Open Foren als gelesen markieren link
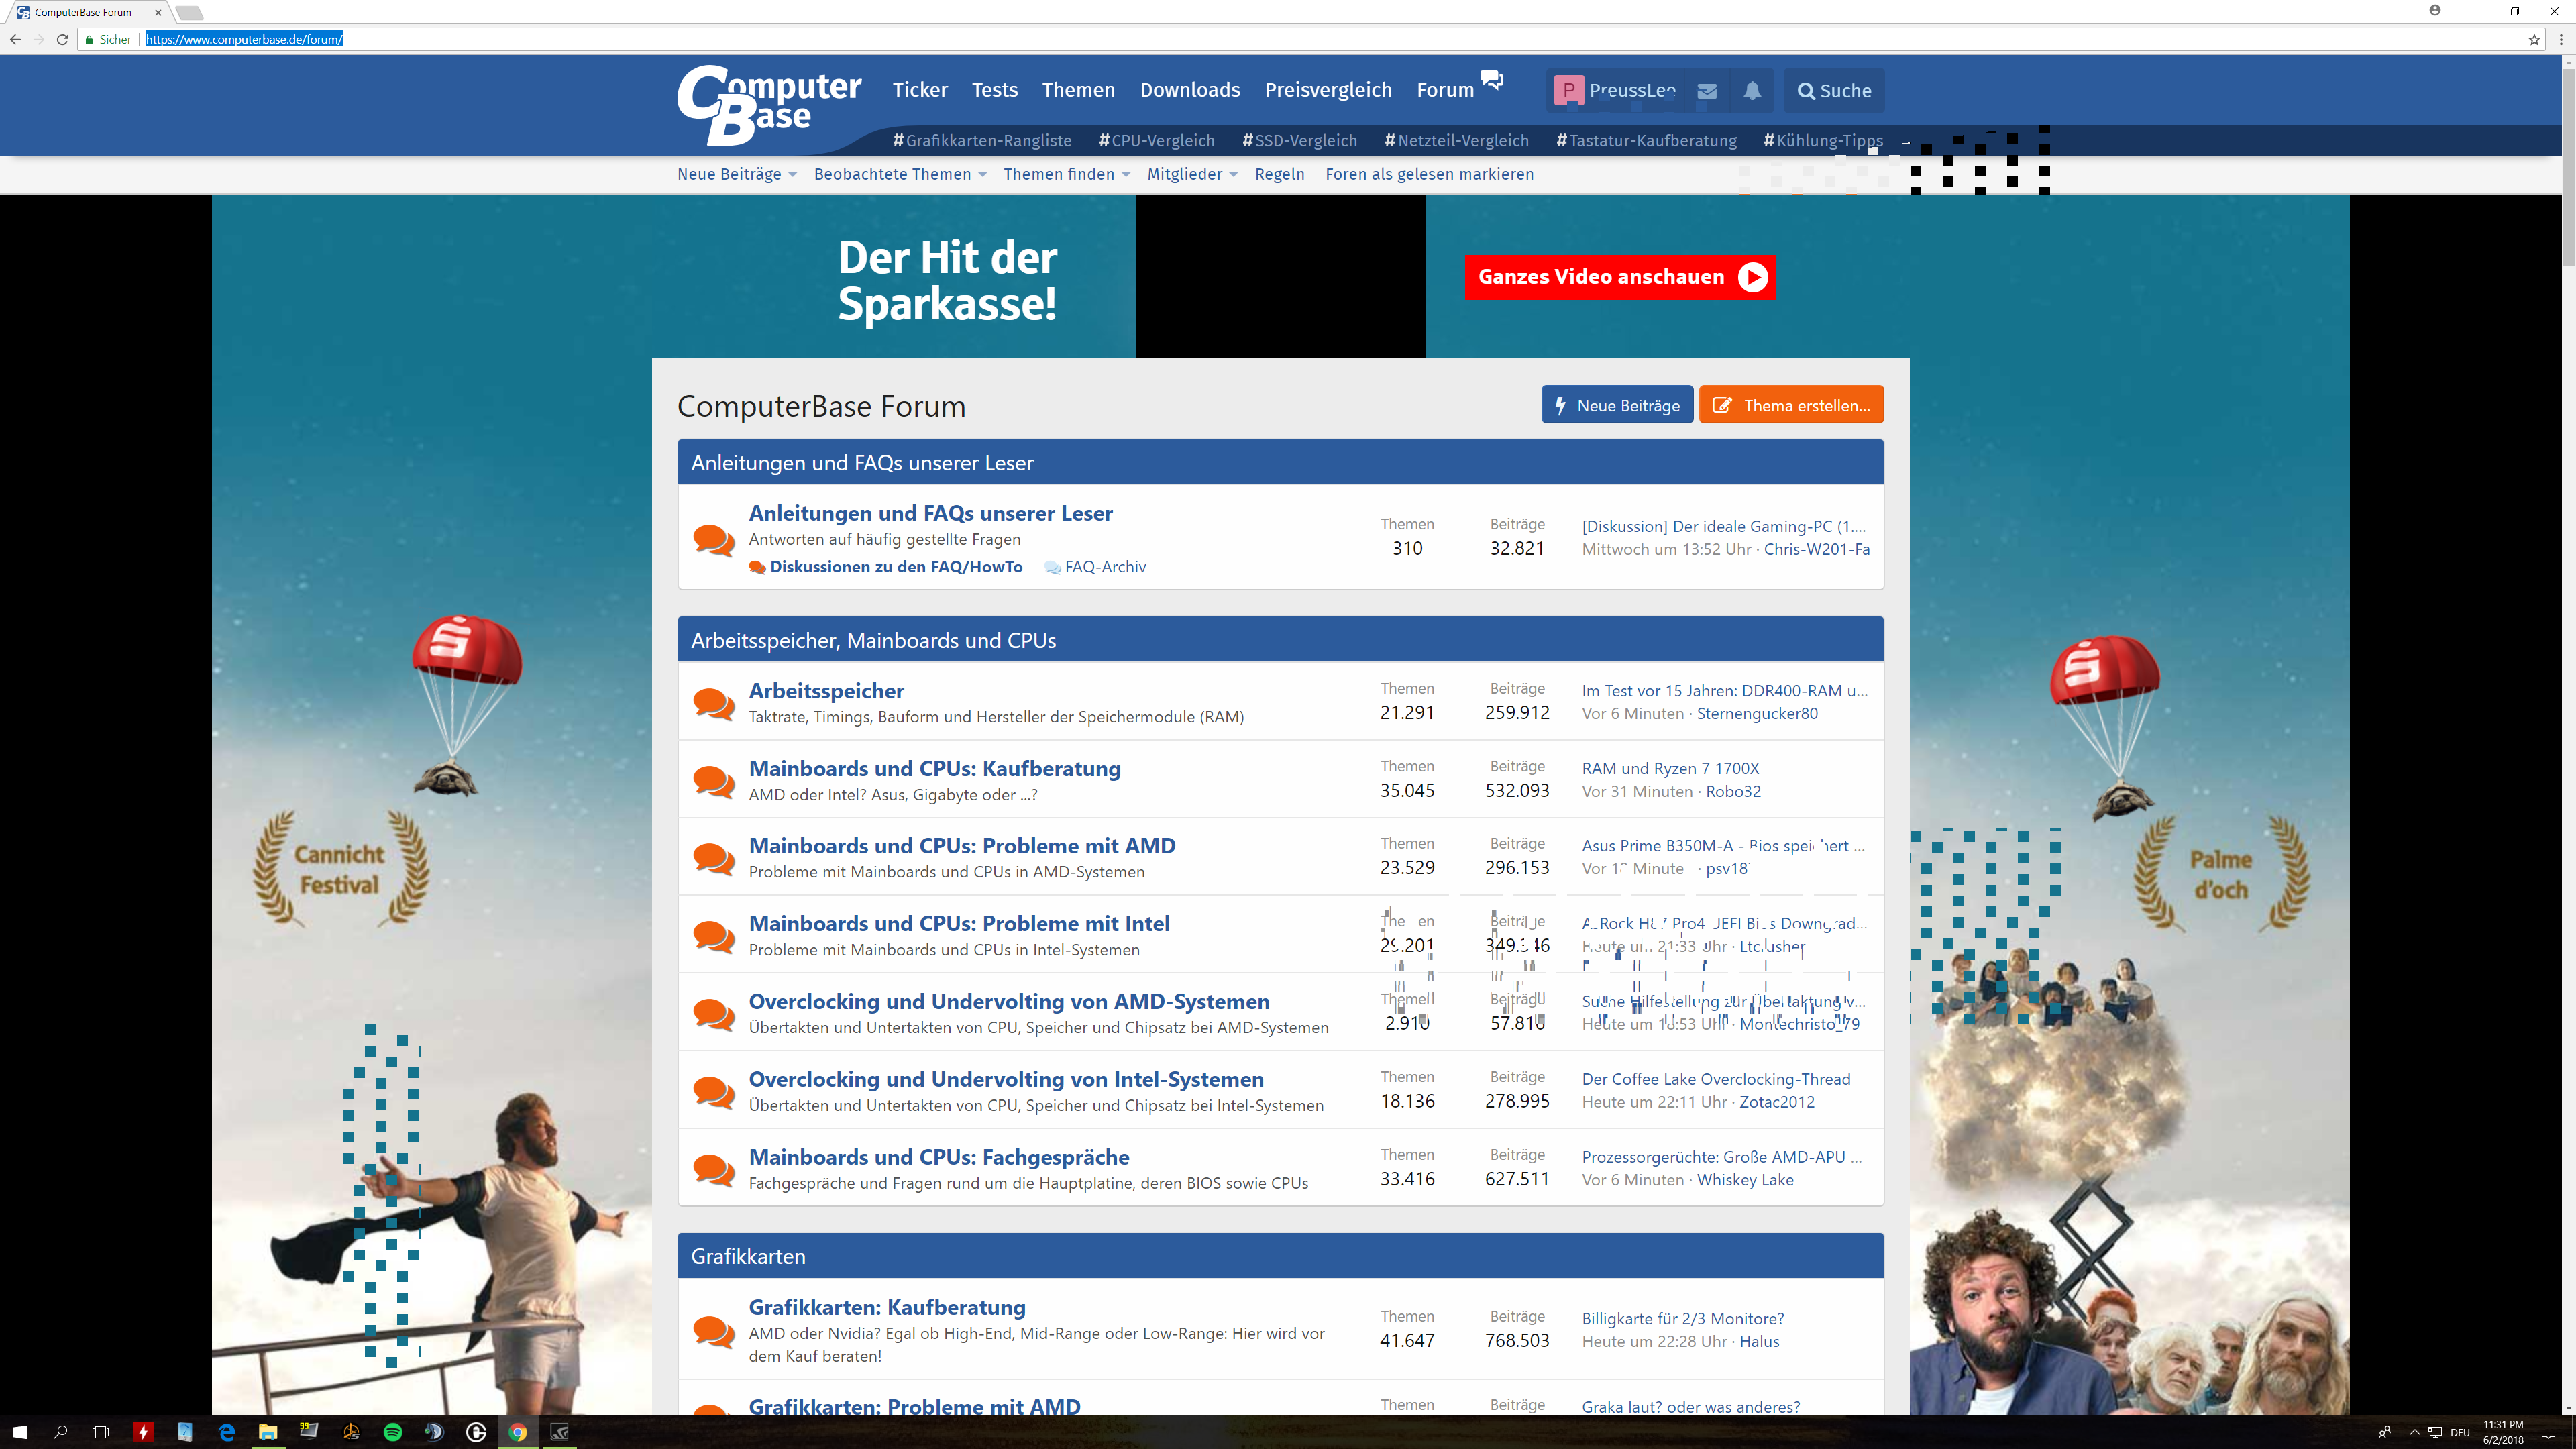This screenshot has height=1449, width=2576. pyautogui.click(x=1429, y=174)
